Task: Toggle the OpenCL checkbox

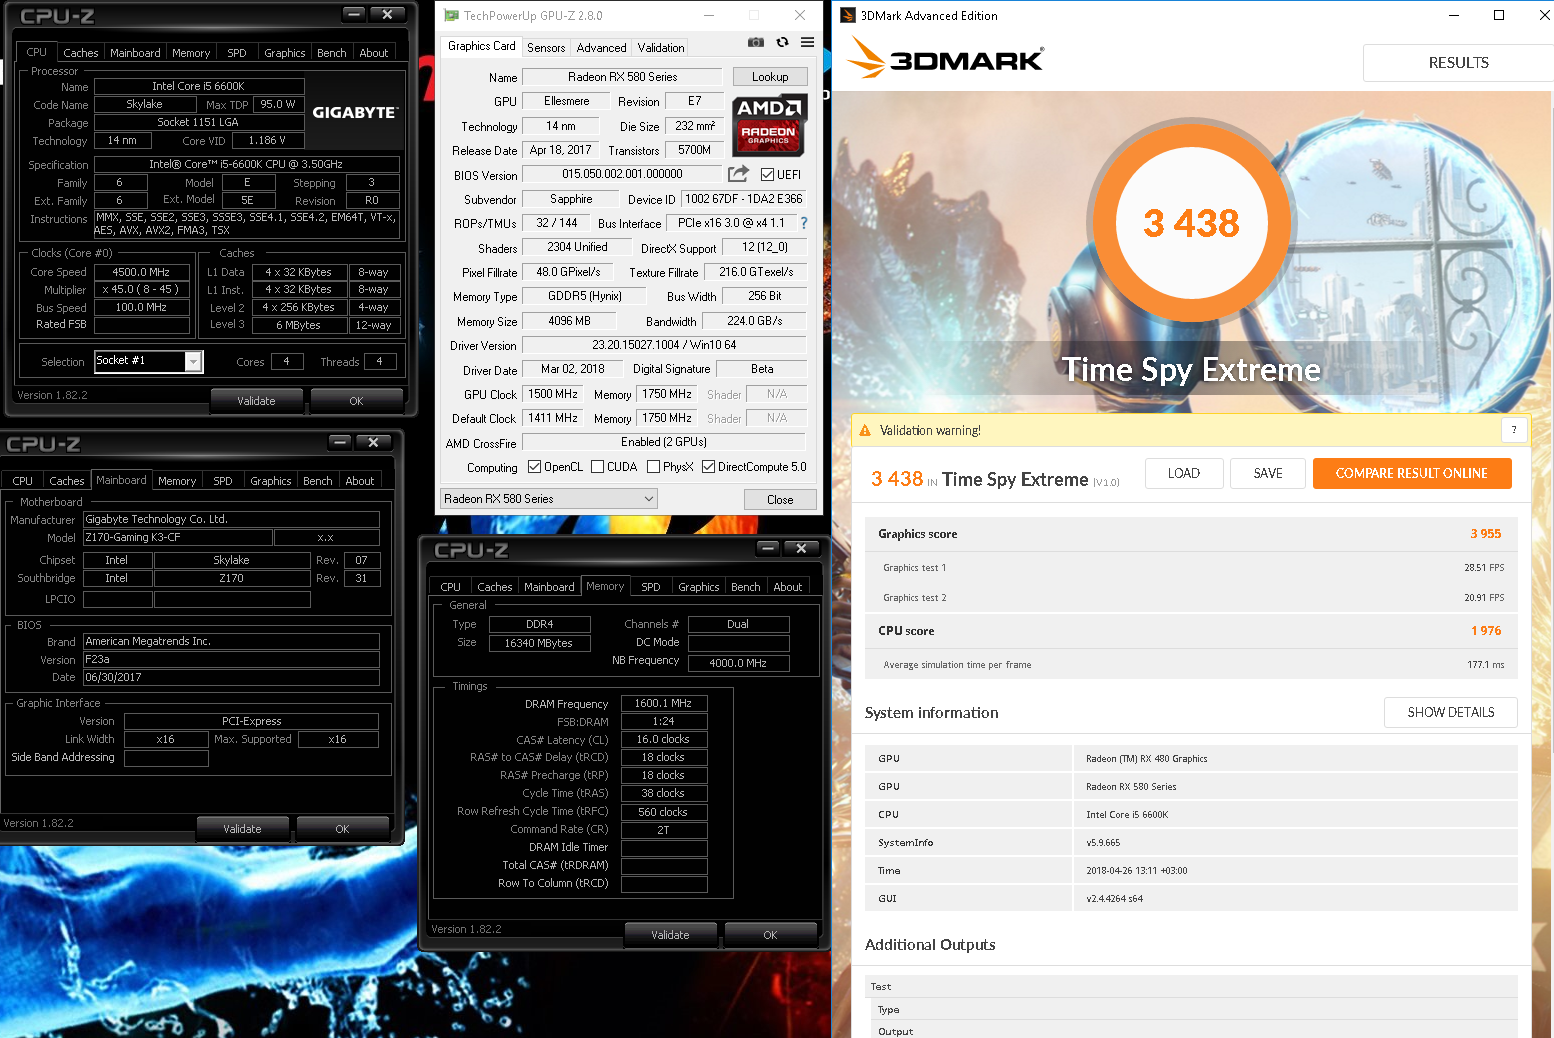Action: click(534, 467)
